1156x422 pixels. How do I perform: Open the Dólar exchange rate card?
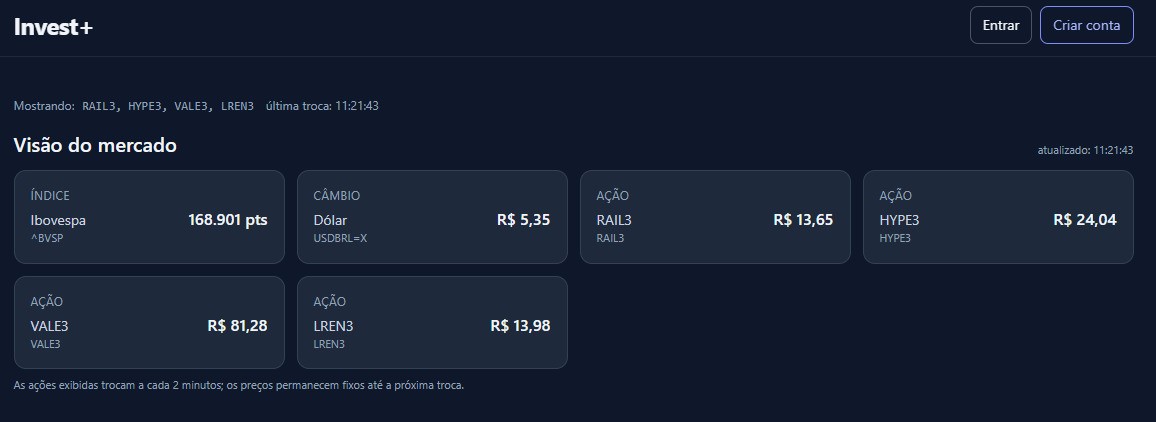click(x=432, y=217)
